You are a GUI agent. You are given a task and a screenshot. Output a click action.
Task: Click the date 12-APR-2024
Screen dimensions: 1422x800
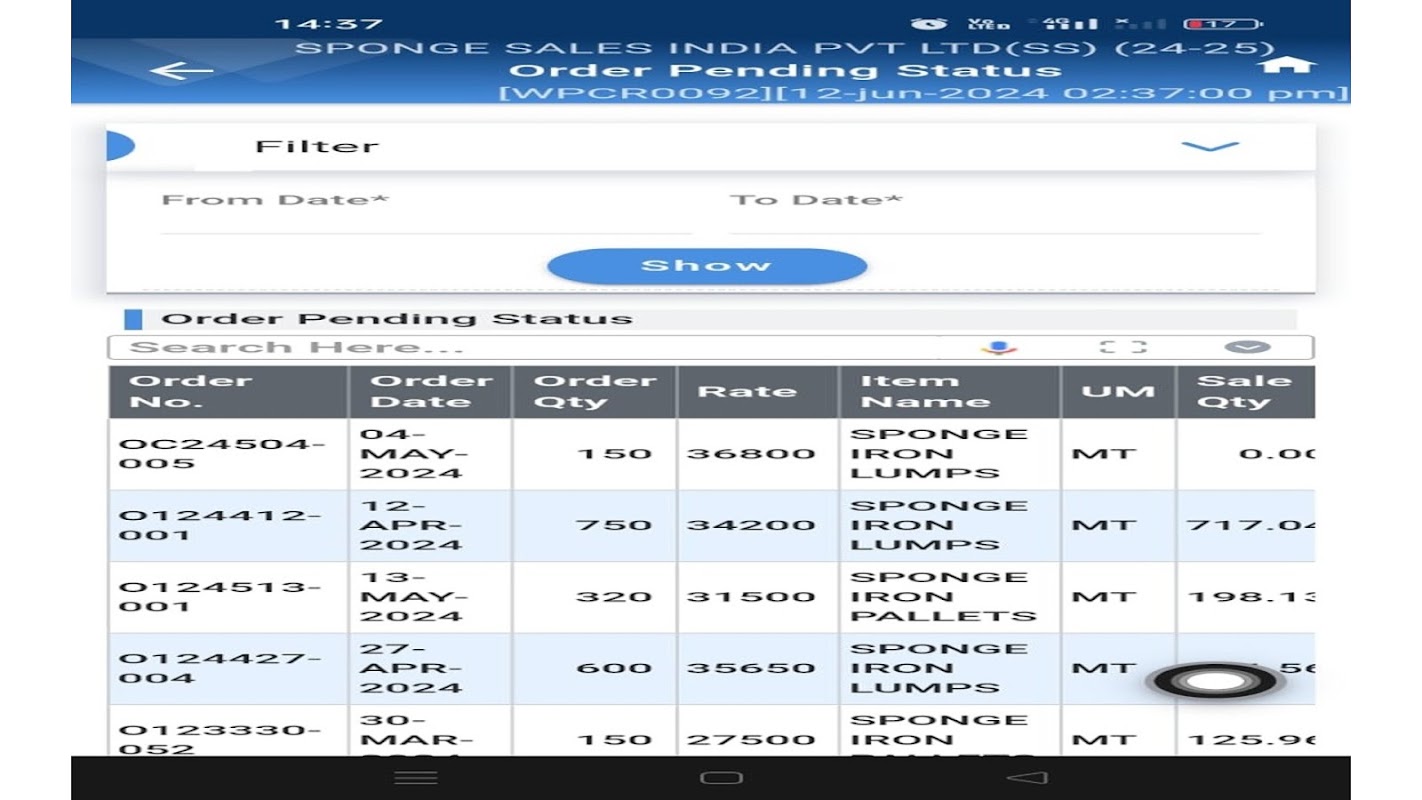tap(412, 525)
